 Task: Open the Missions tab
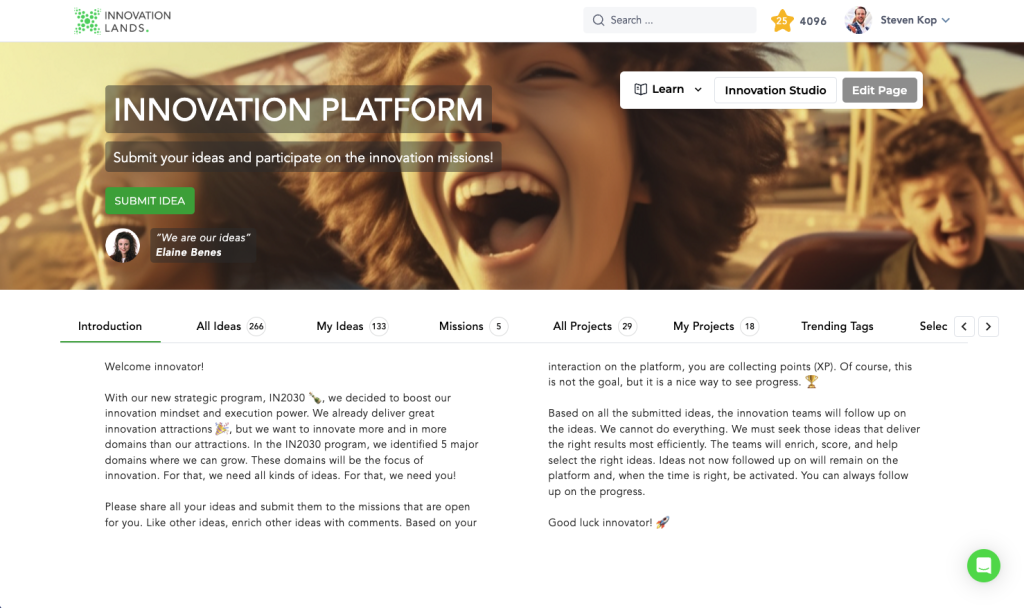click(x=461, y=326)
